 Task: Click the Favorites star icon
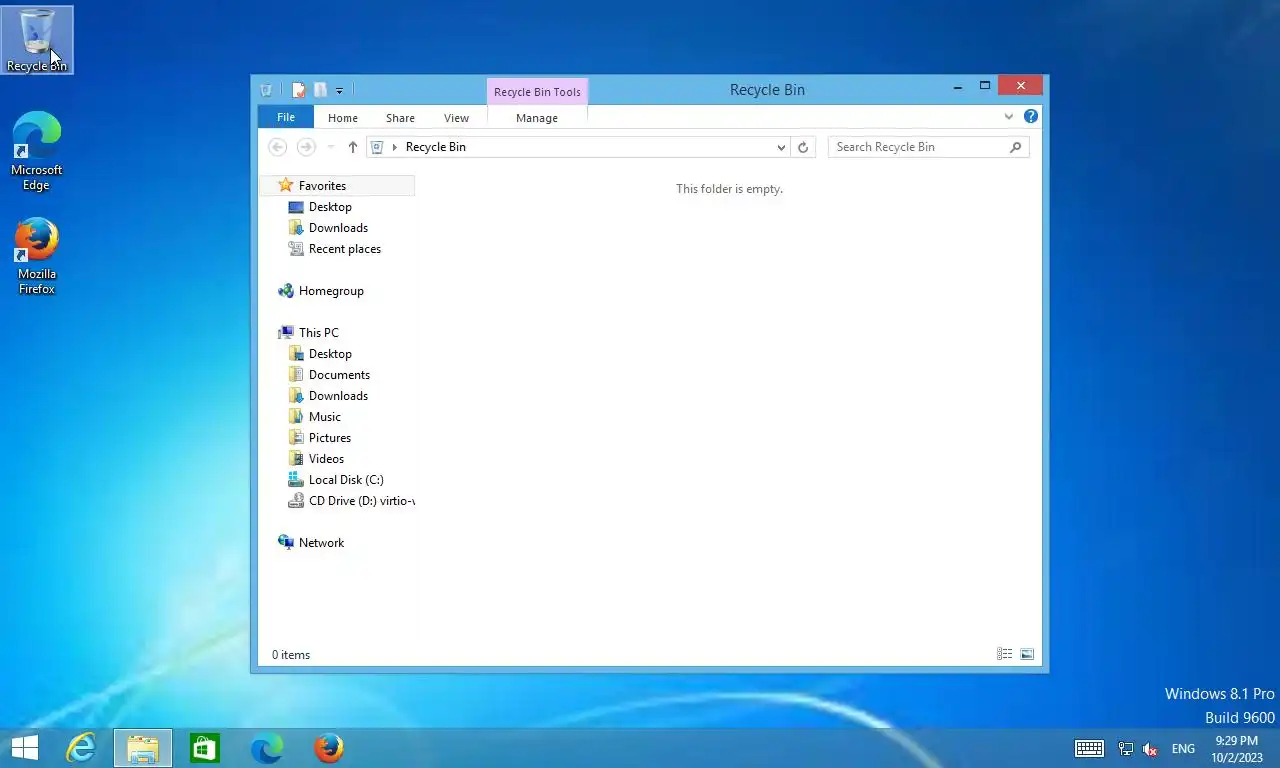286,185
